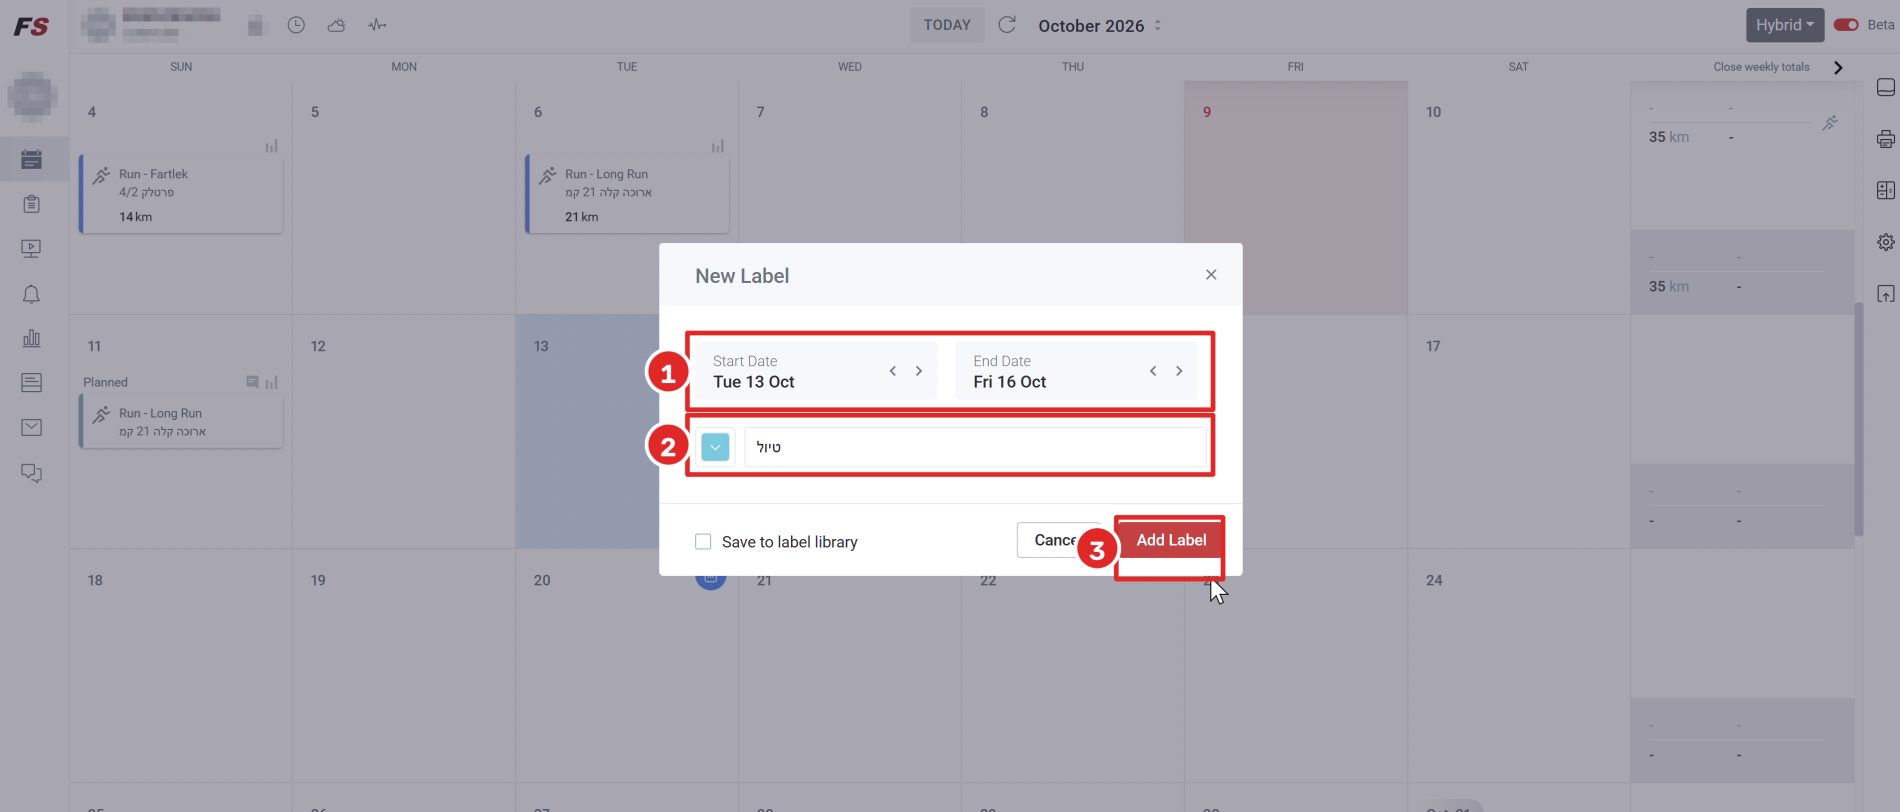1900x812 pixels.
Task: Open settings gear on right rail
Action: point(1886,242)
